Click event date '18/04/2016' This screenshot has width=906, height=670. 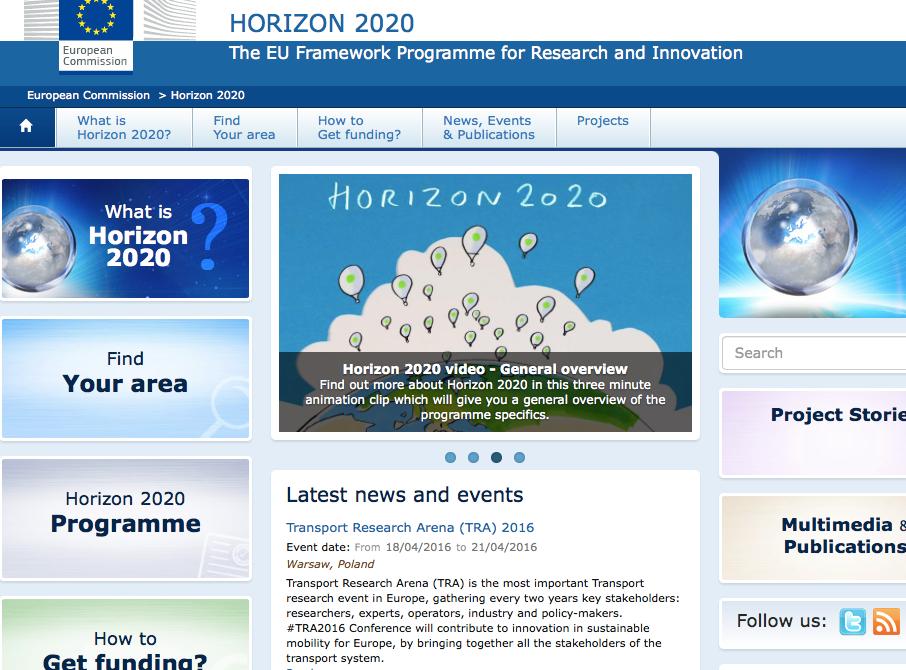[418, 547]
